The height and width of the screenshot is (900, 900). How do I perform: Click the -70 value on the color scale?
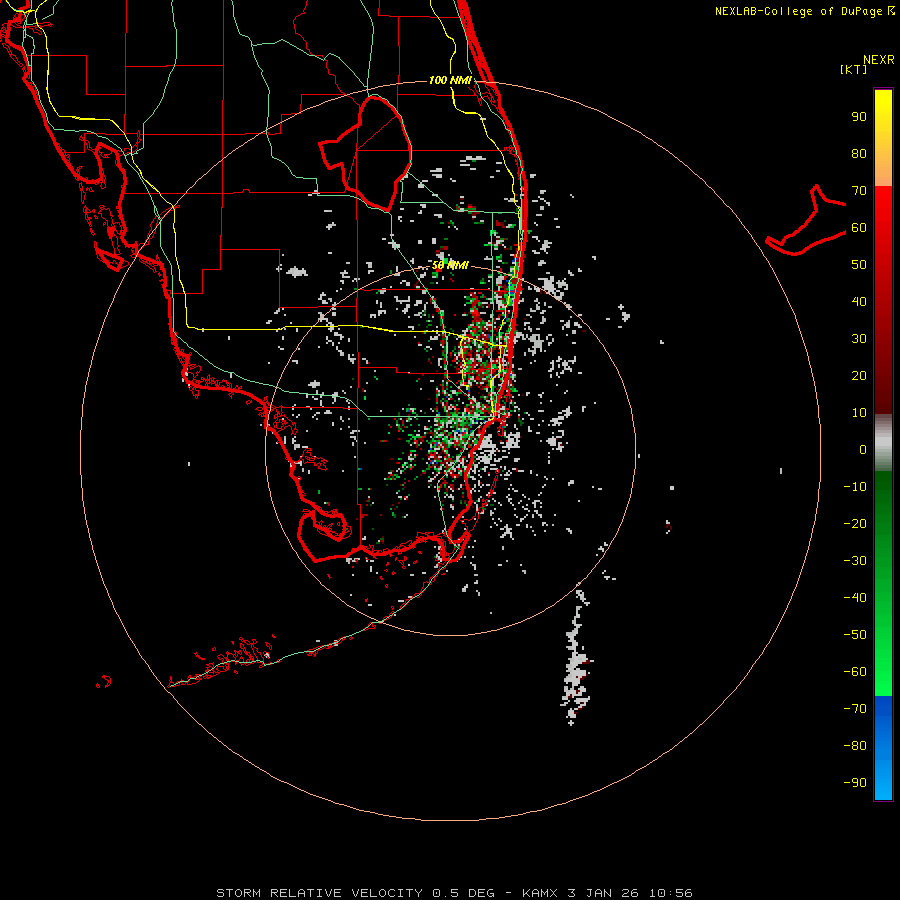855,708
